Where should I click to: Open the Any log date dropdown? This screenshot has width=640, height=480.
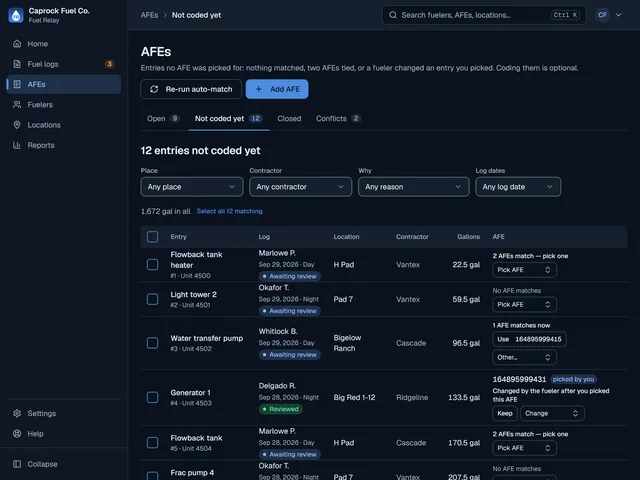(x=518, y=187)
